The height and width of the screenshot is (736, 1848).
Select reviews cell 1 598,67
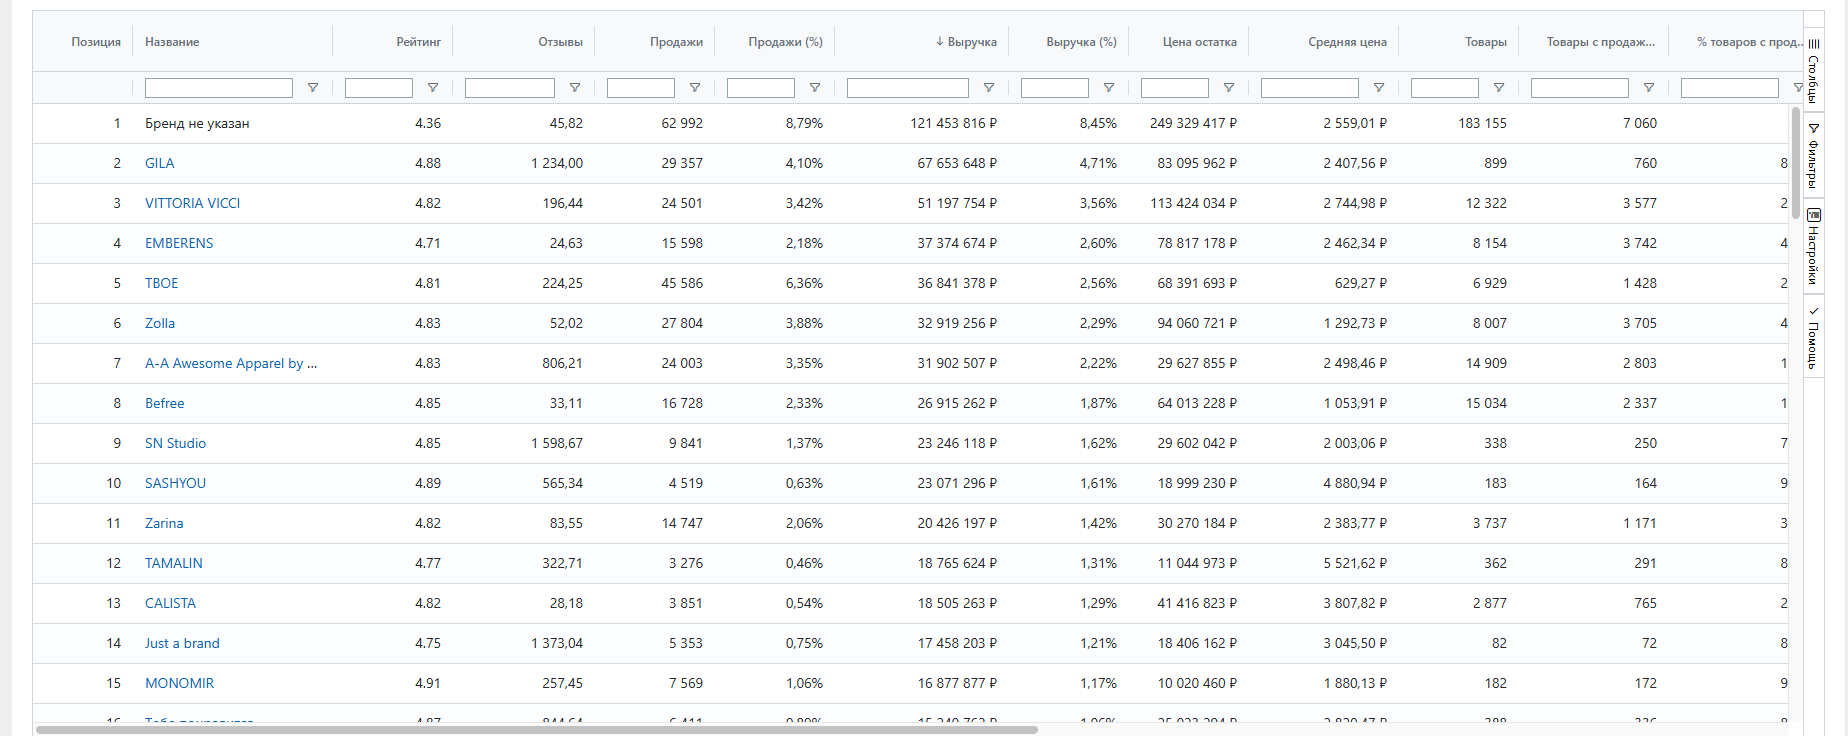[557, 443]
